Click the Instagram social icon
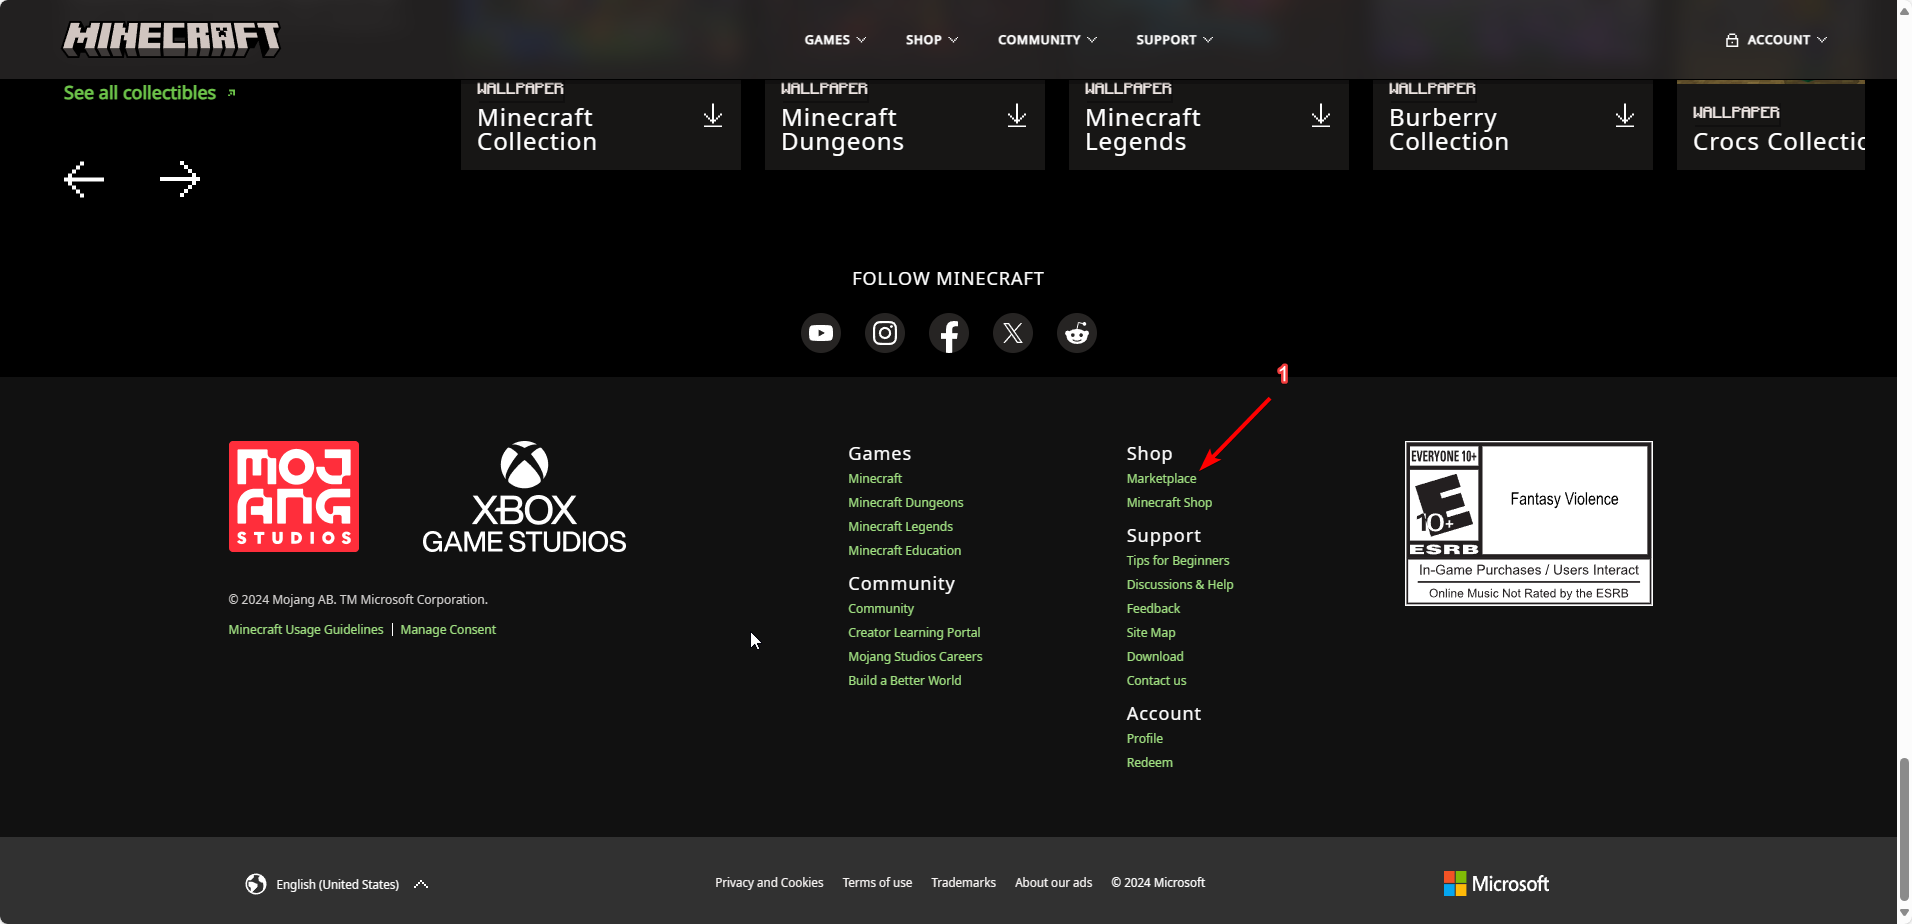The image size is (1912, 924). pyautogui.click(x=884, y=333)
